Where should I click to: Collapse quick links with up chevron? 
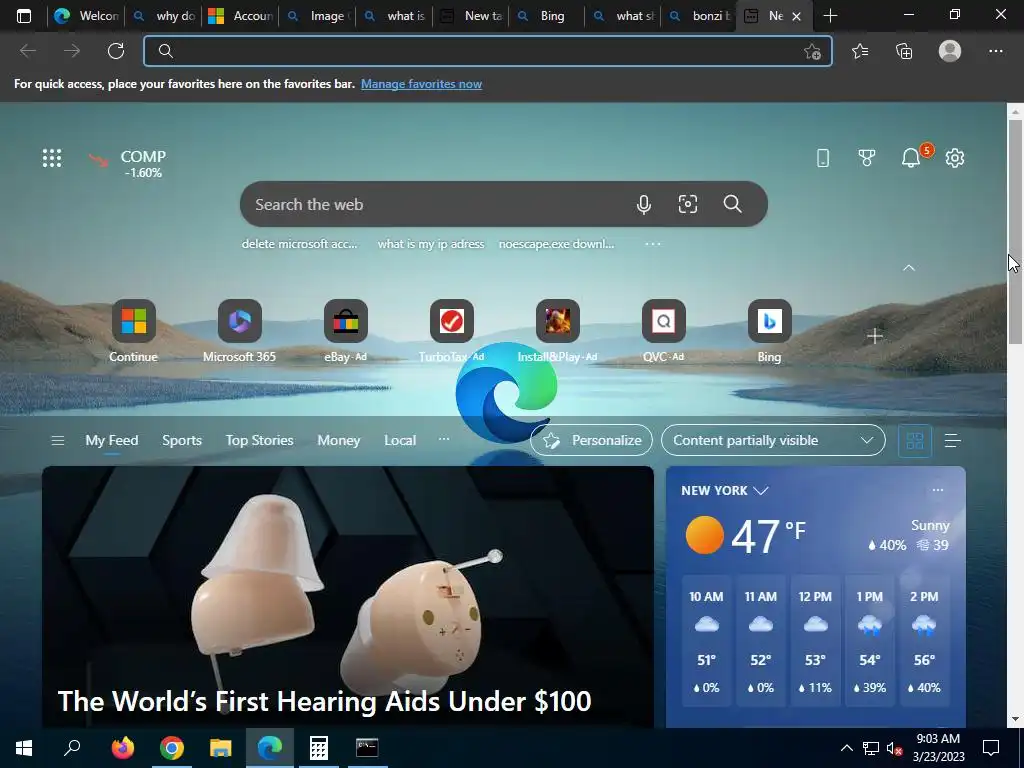908,268
